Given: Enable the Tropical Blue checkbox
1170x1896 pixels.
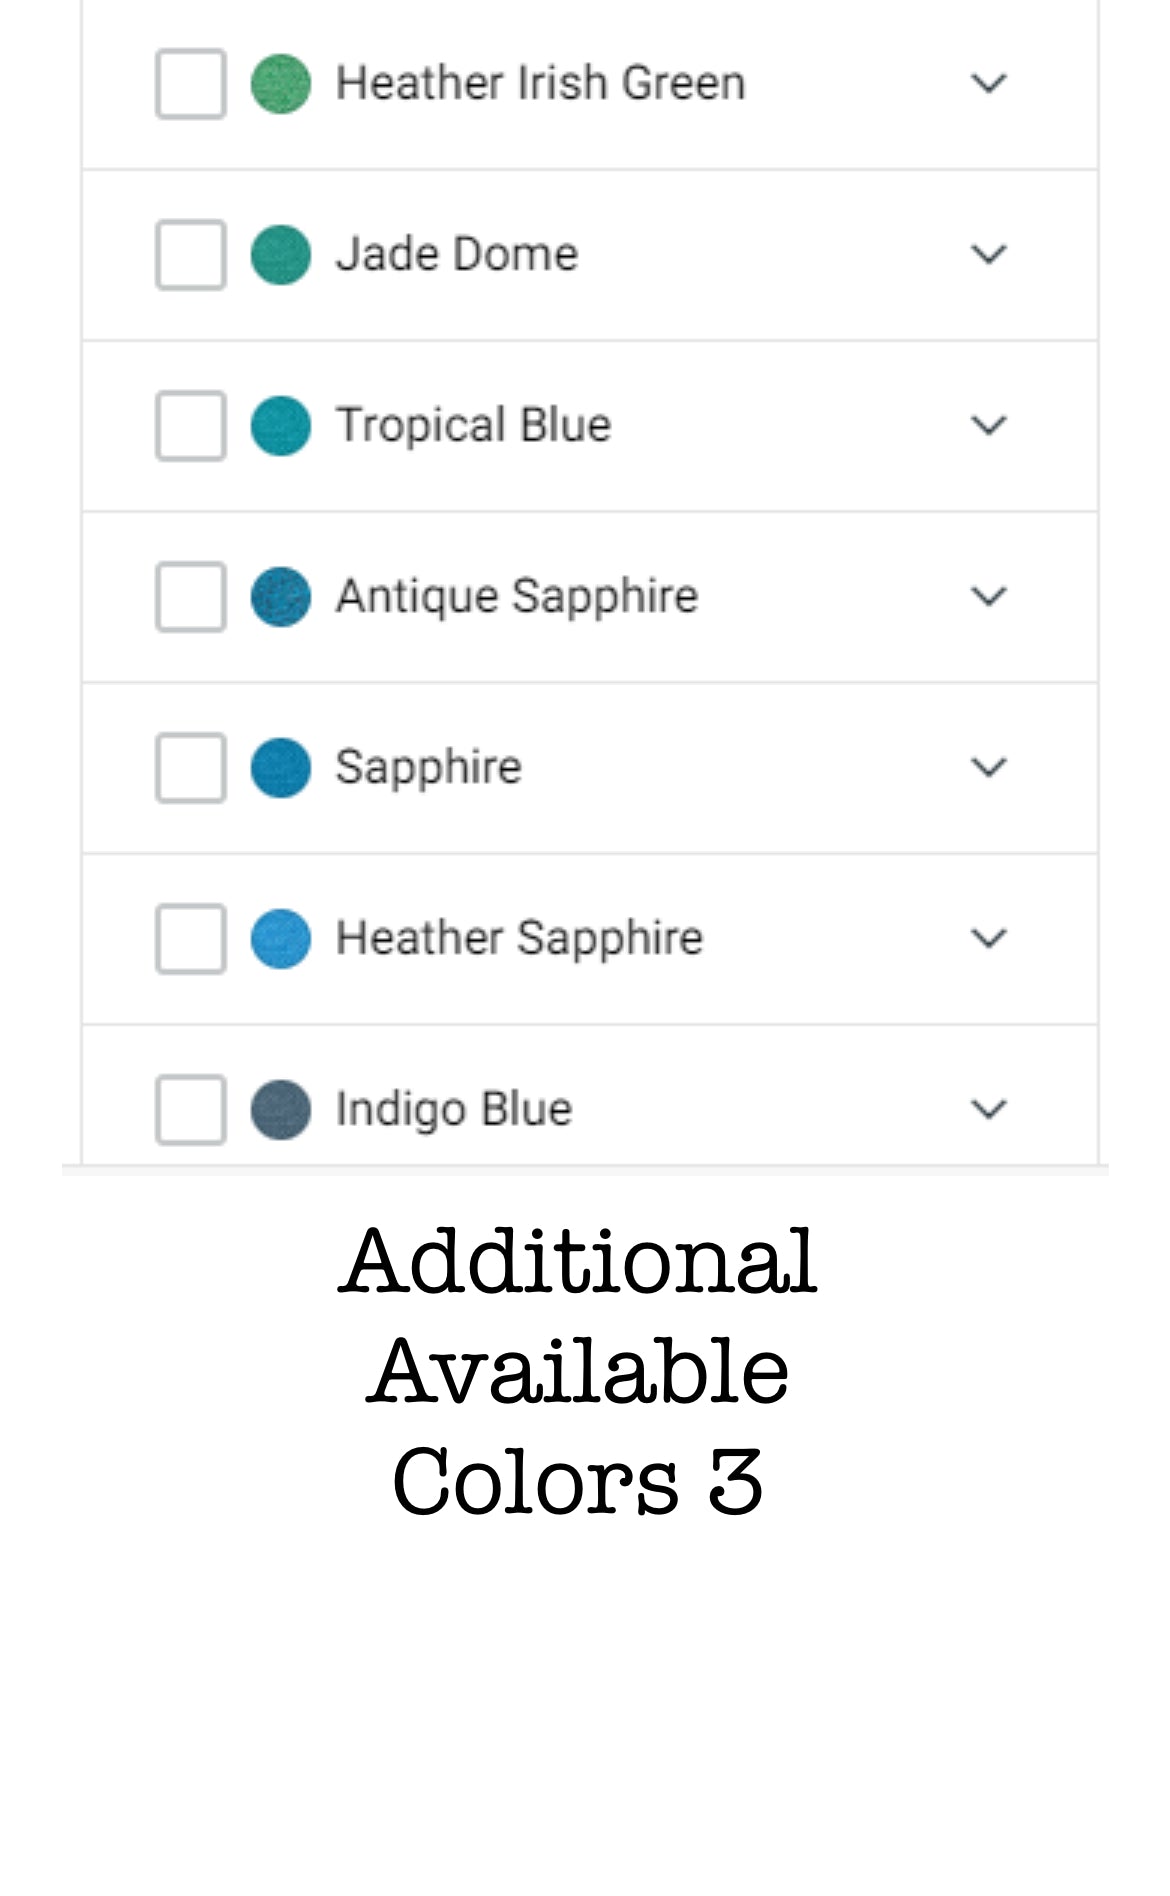Looking at the screenshot, I should pyautogui.click(x=190, y=426).
